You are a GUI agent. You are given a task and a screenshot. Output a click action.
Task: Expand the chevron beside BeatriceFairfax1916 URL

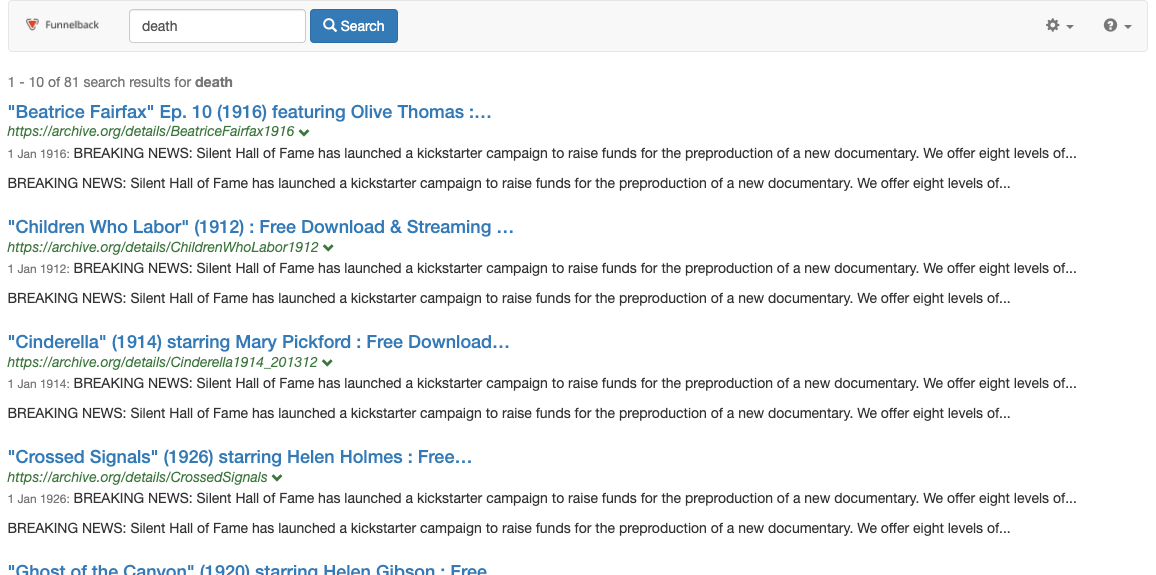point(304,132)
